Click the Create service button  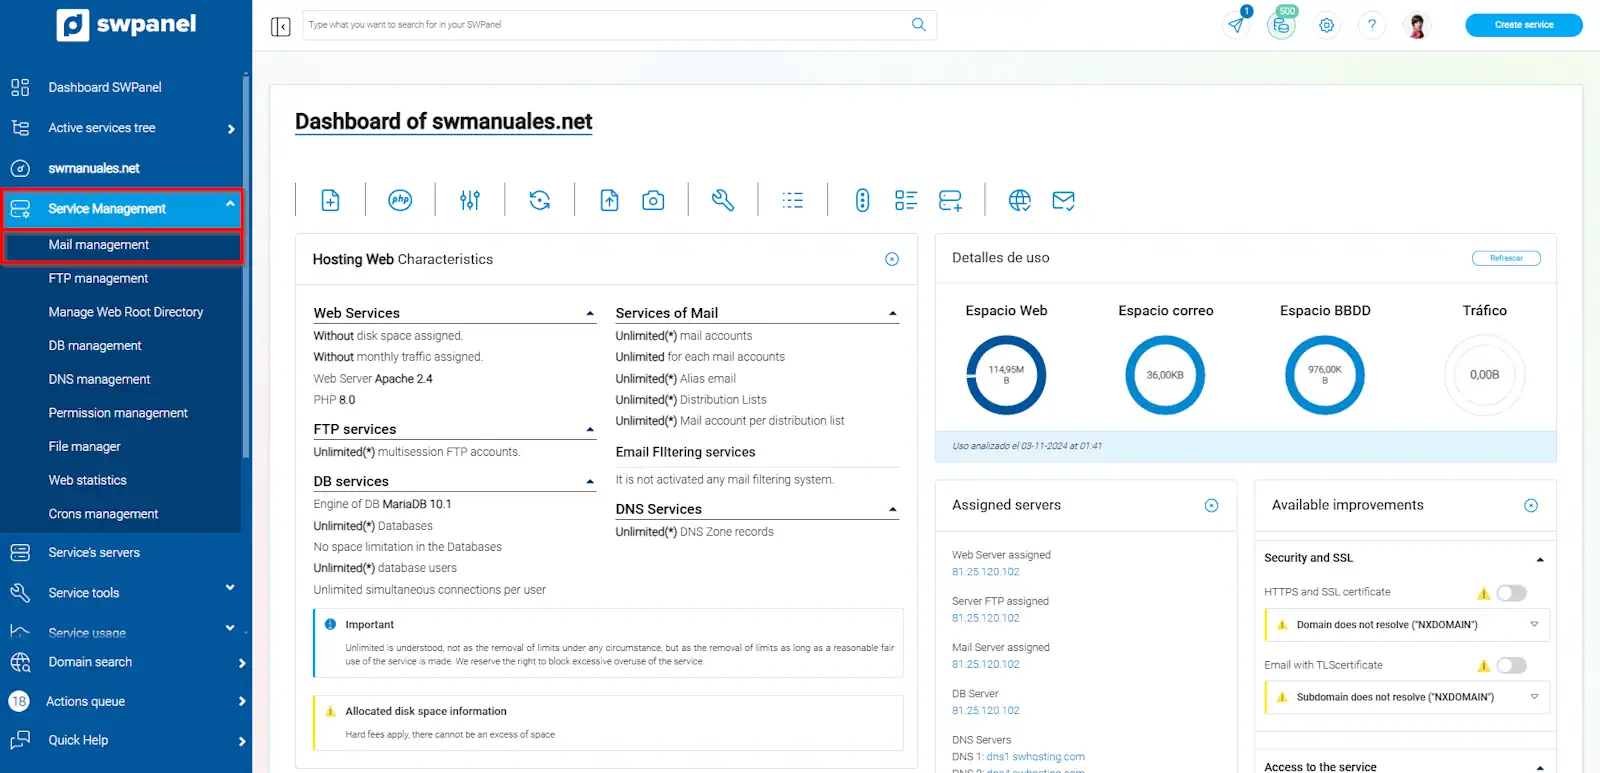[x=1523, y=25]
